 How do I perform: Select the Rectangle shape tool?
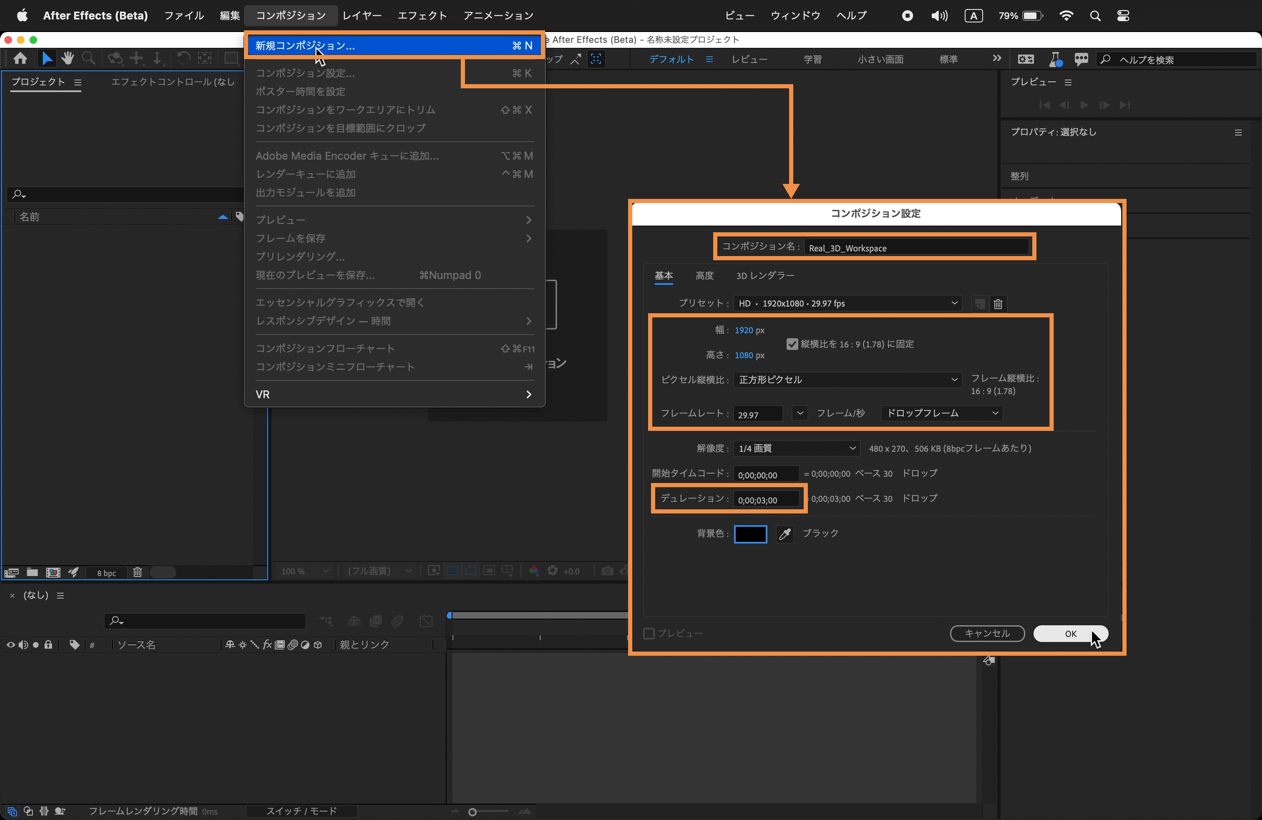pos(231,59)
